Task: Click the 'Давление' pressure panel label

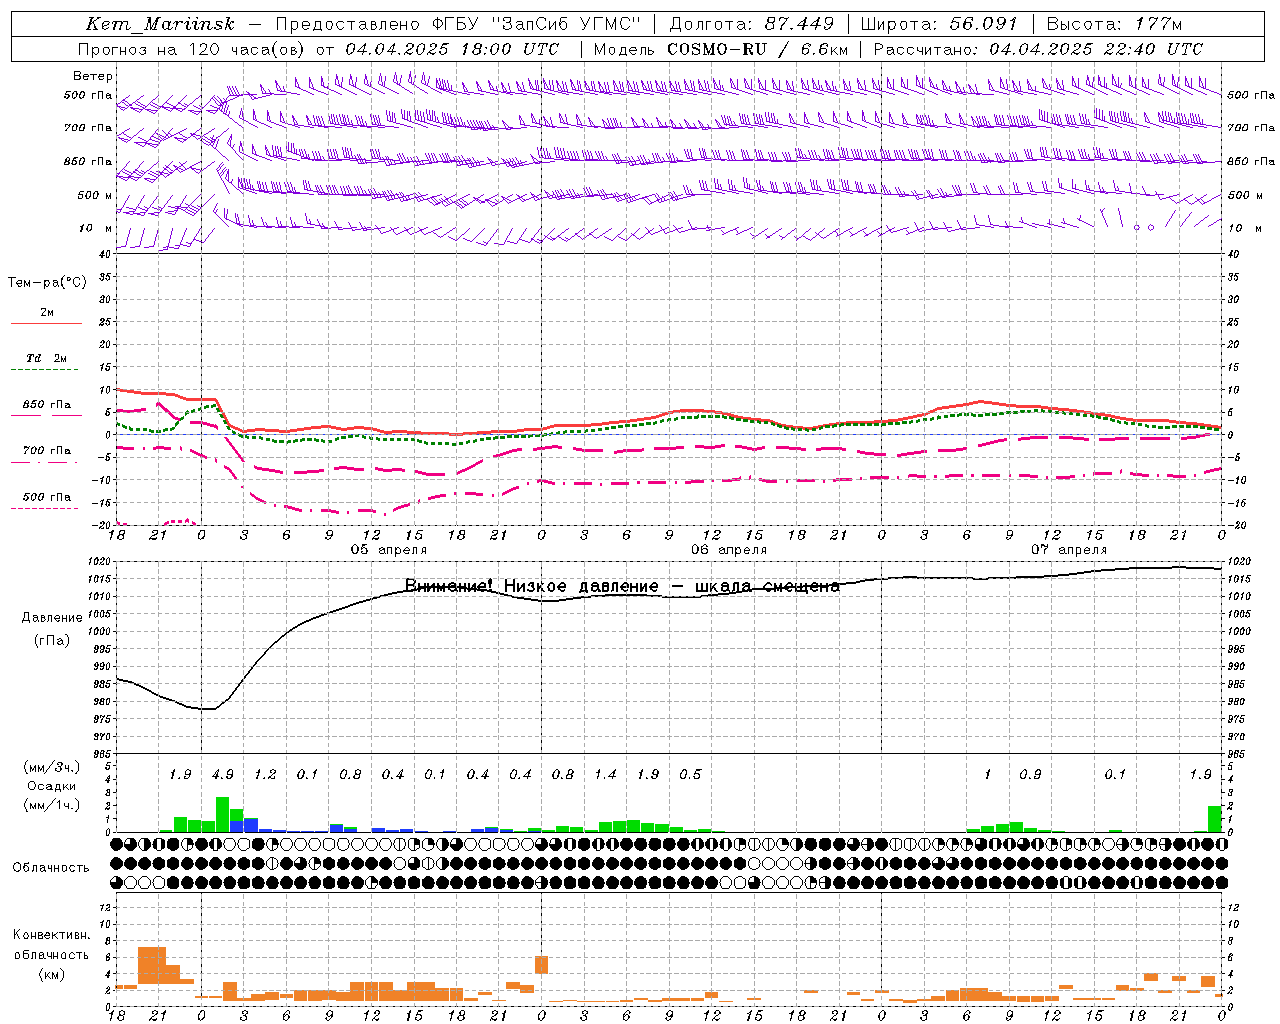Action: [x=52, y=617]
